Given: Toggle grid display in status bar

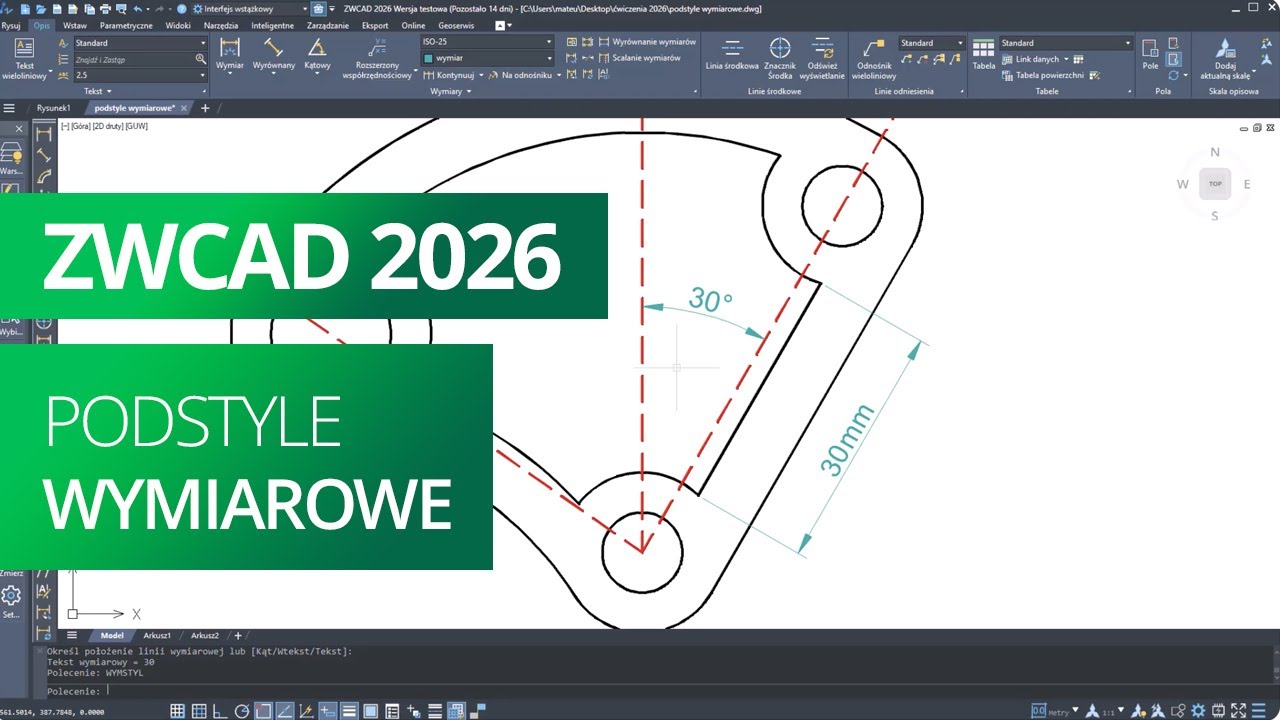Looking at the screenshot, I should click(198, 711).
